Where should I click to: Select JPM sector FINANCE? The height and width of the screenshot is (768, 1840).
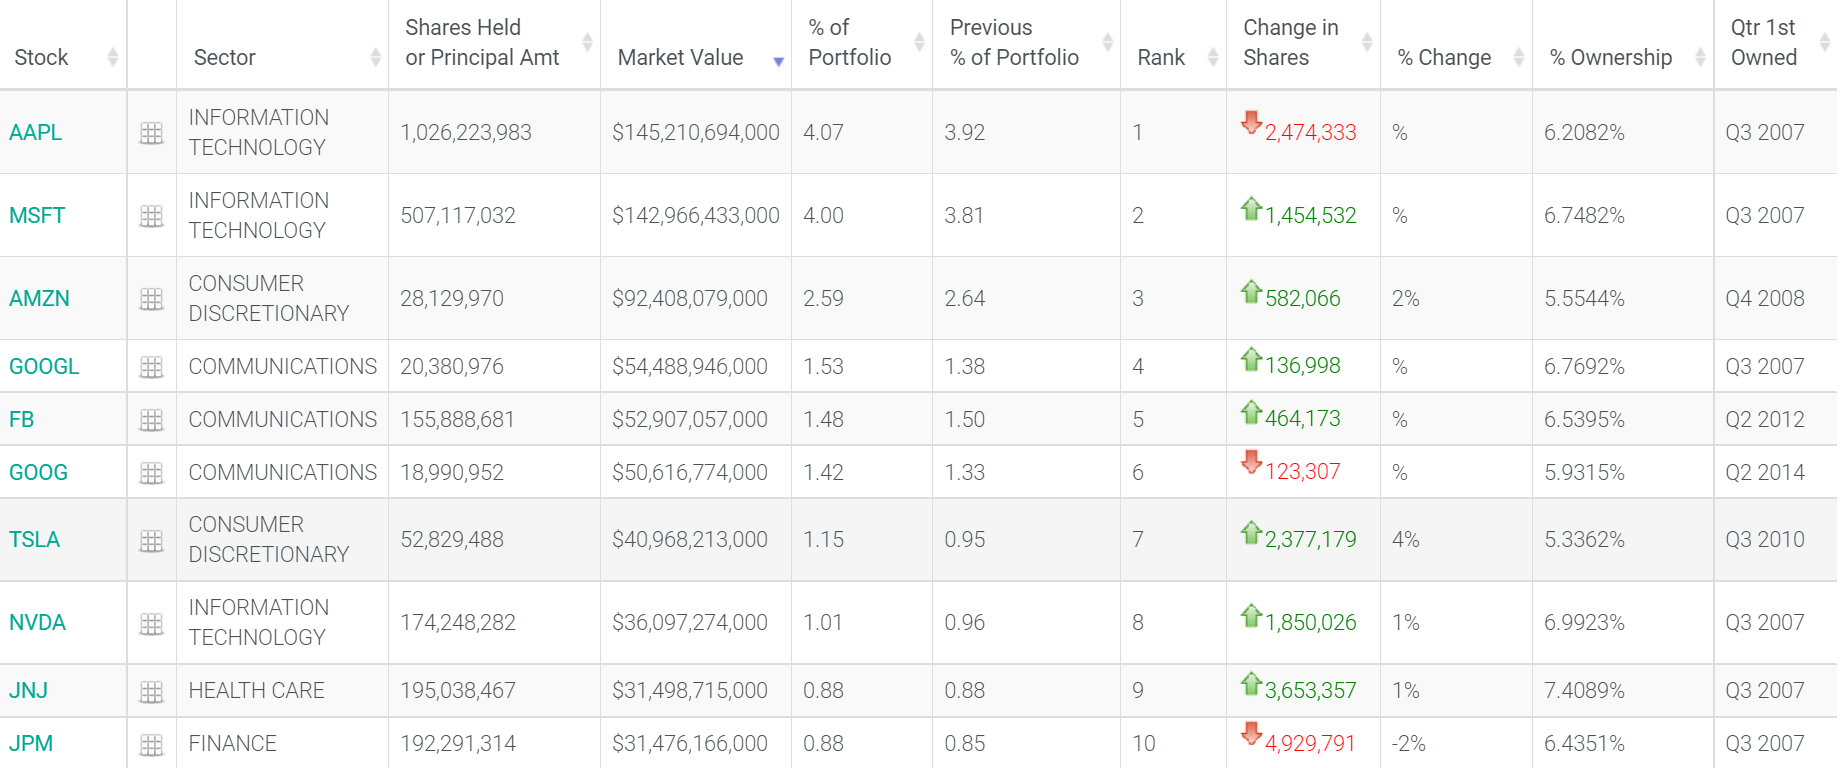pyautogui.click(x=232, y=744)
